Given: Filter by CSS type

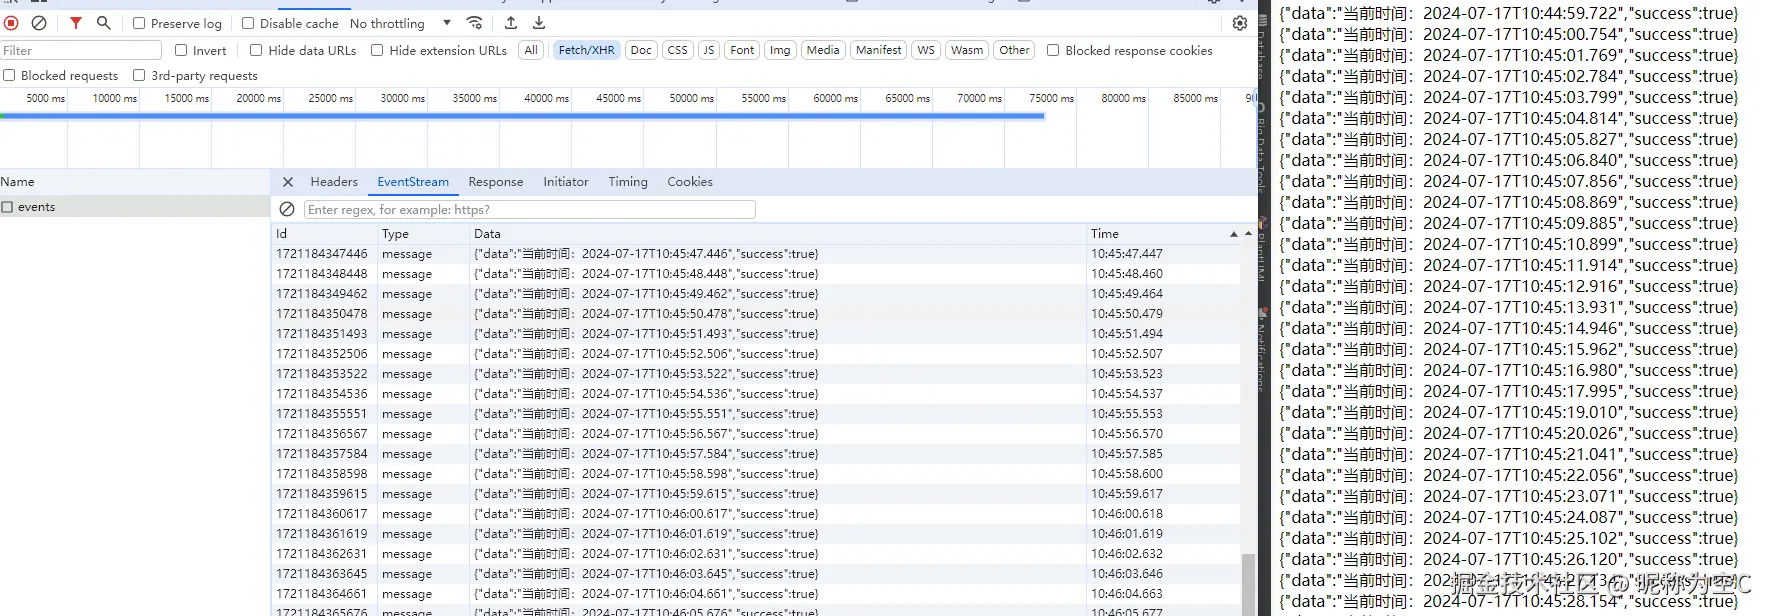Looking at the screenshot, I should point(678,50).
